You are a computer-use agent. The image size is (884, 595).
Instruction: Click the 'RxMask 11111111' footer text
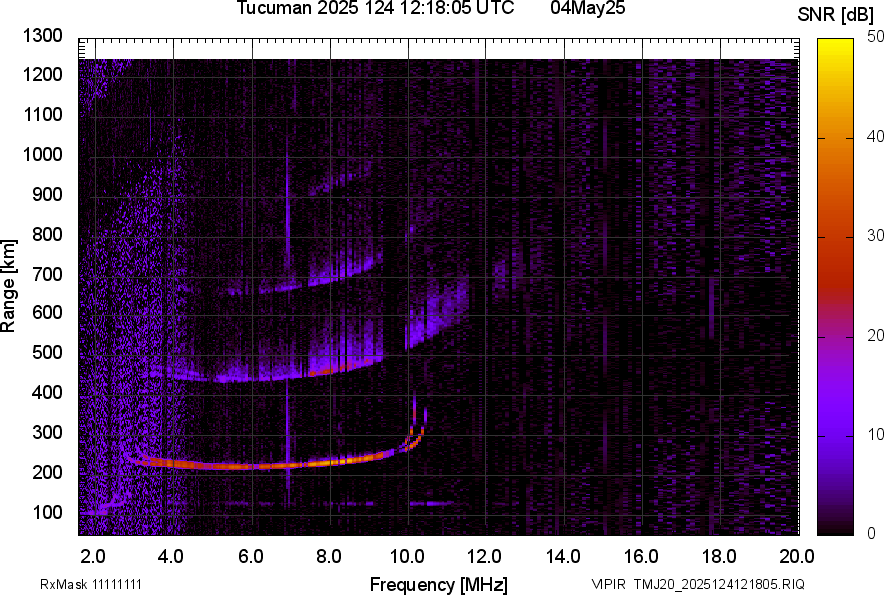point(91,584)
